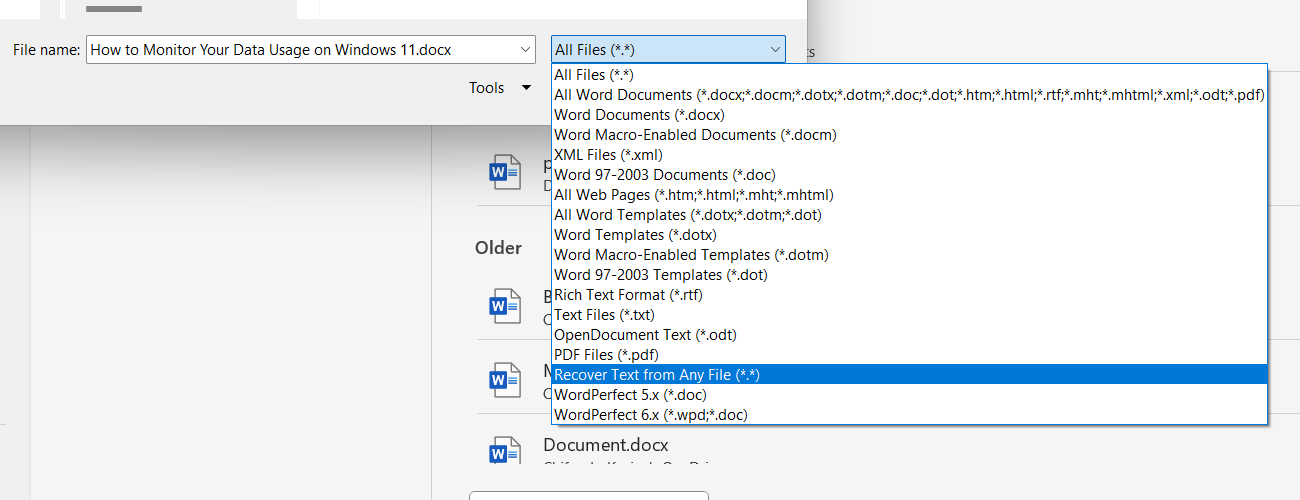Screen dimensions: 1300x500
Task: Expand the File name history dropdown arrow
Action: click(x=526, y=50)
